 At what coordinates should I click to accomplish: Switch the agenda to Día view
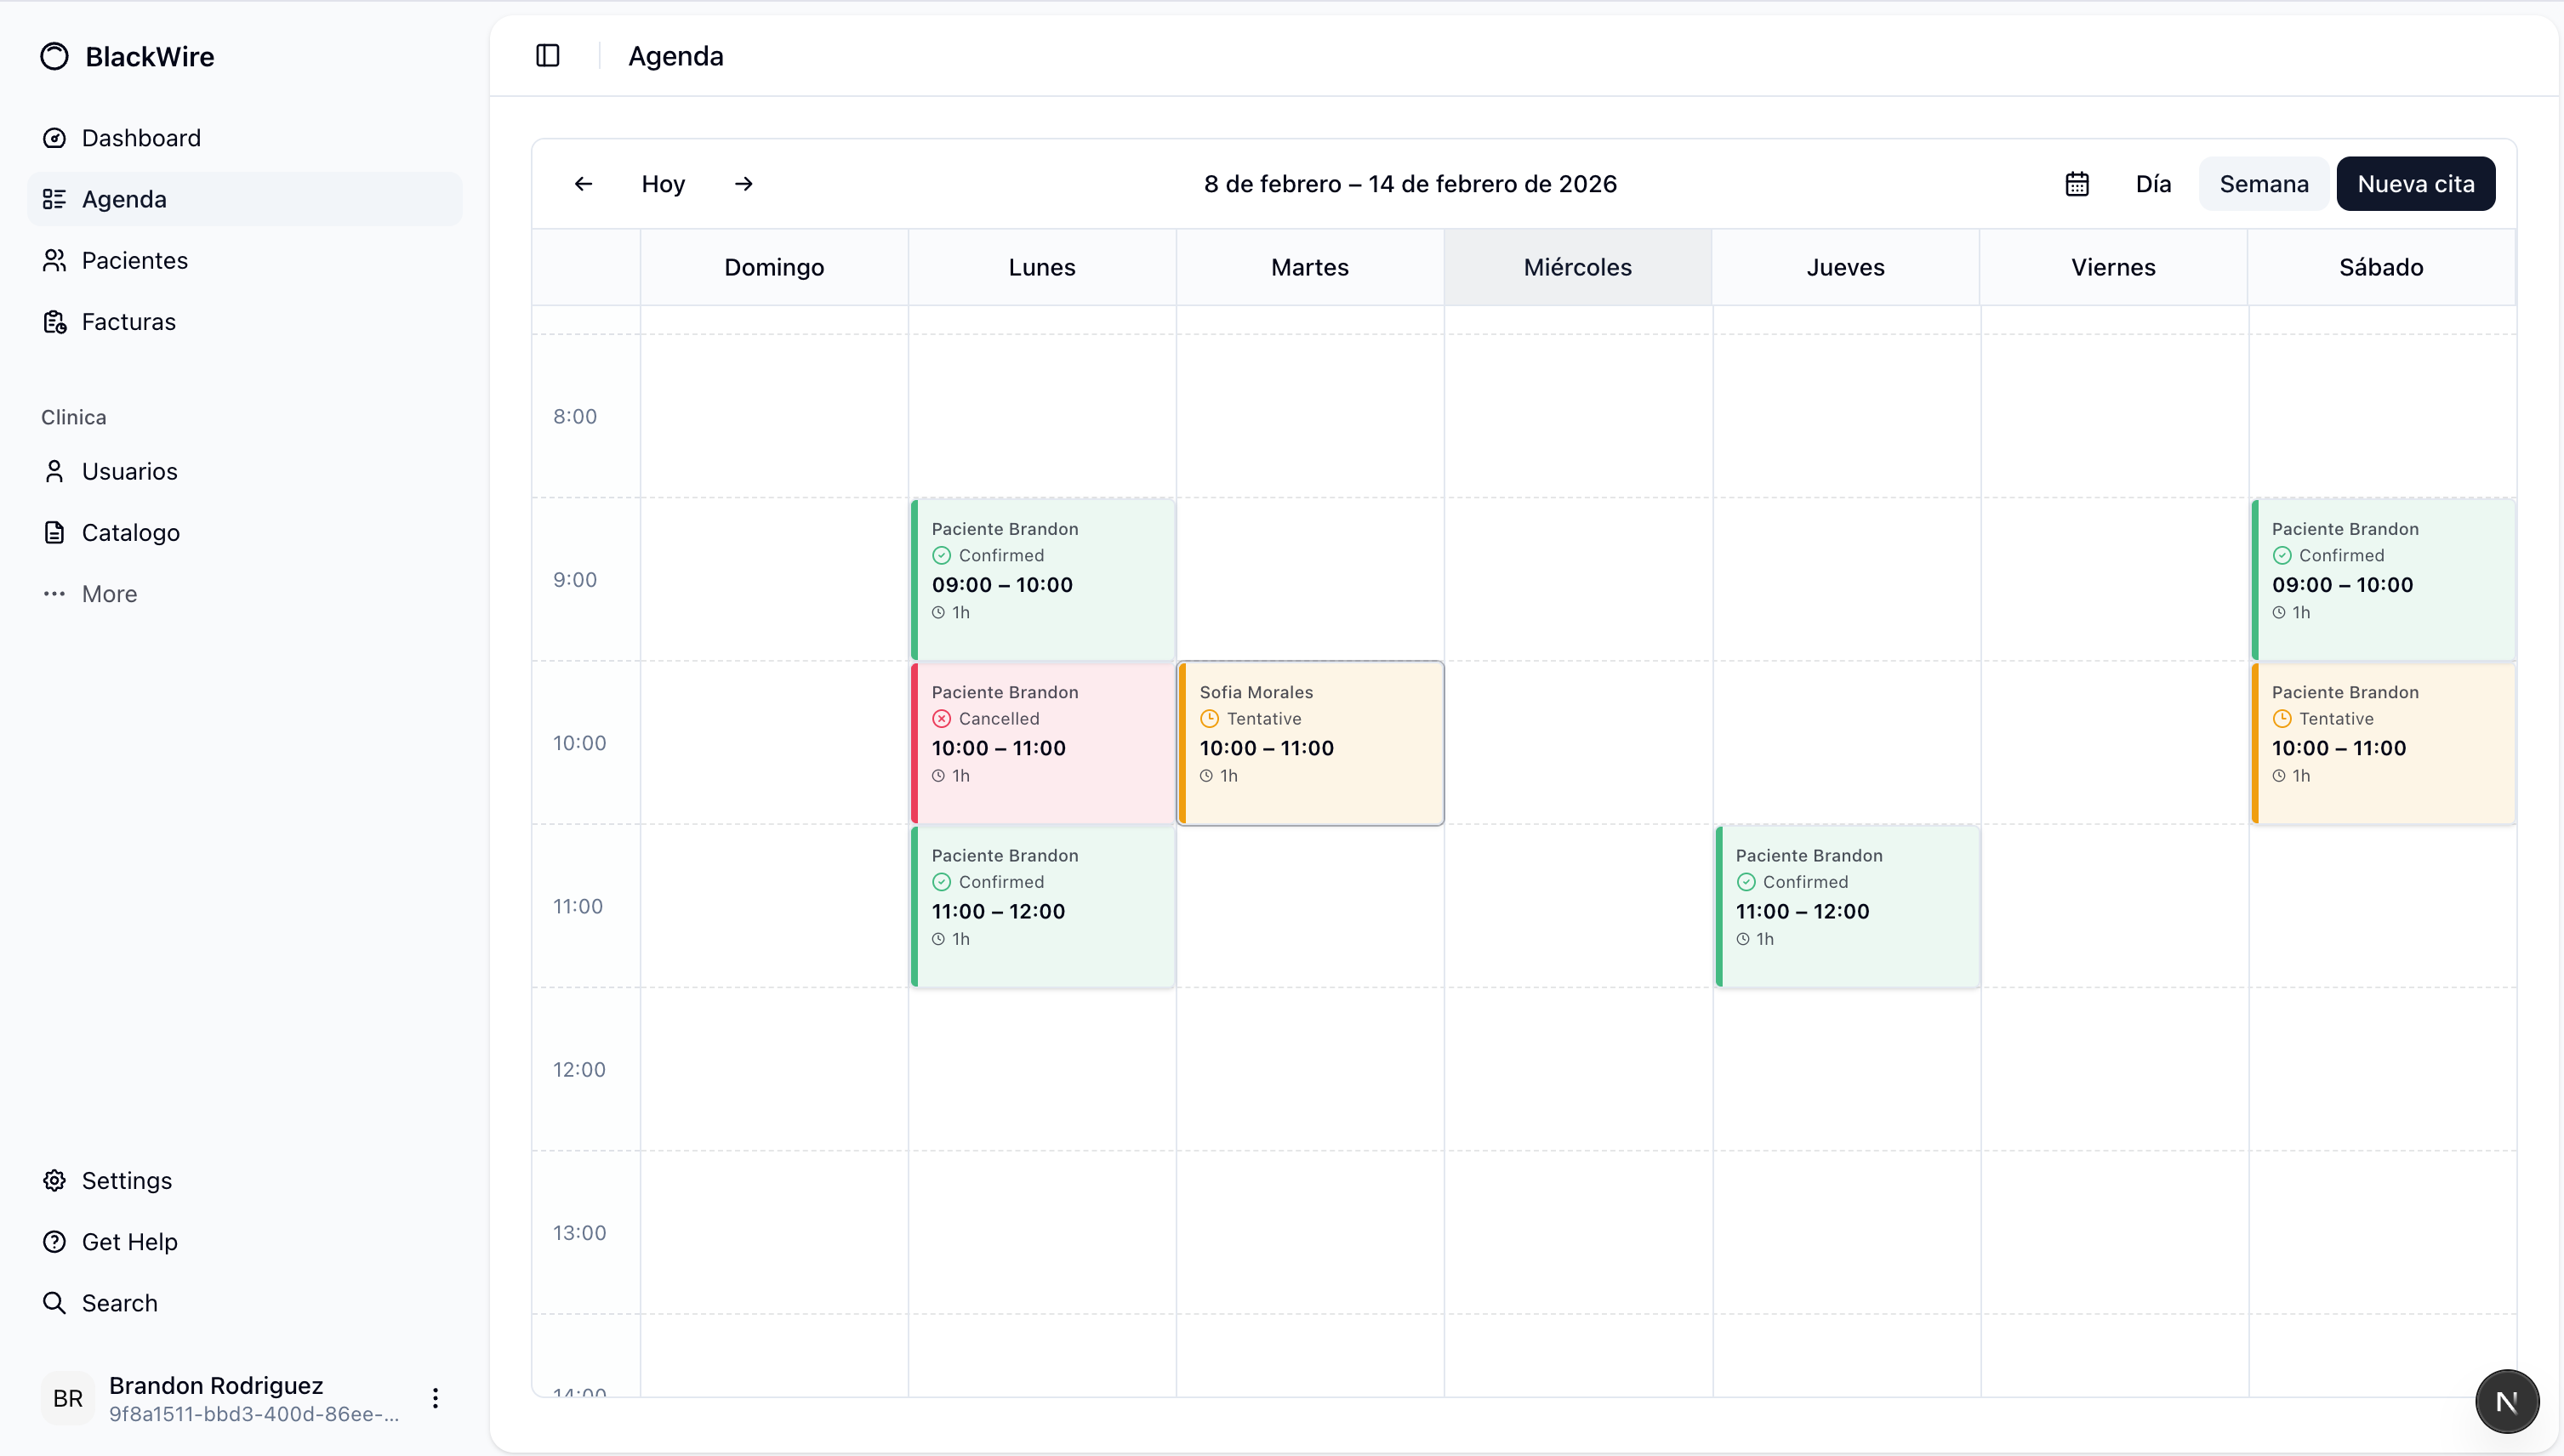[x=2153, y=183]
